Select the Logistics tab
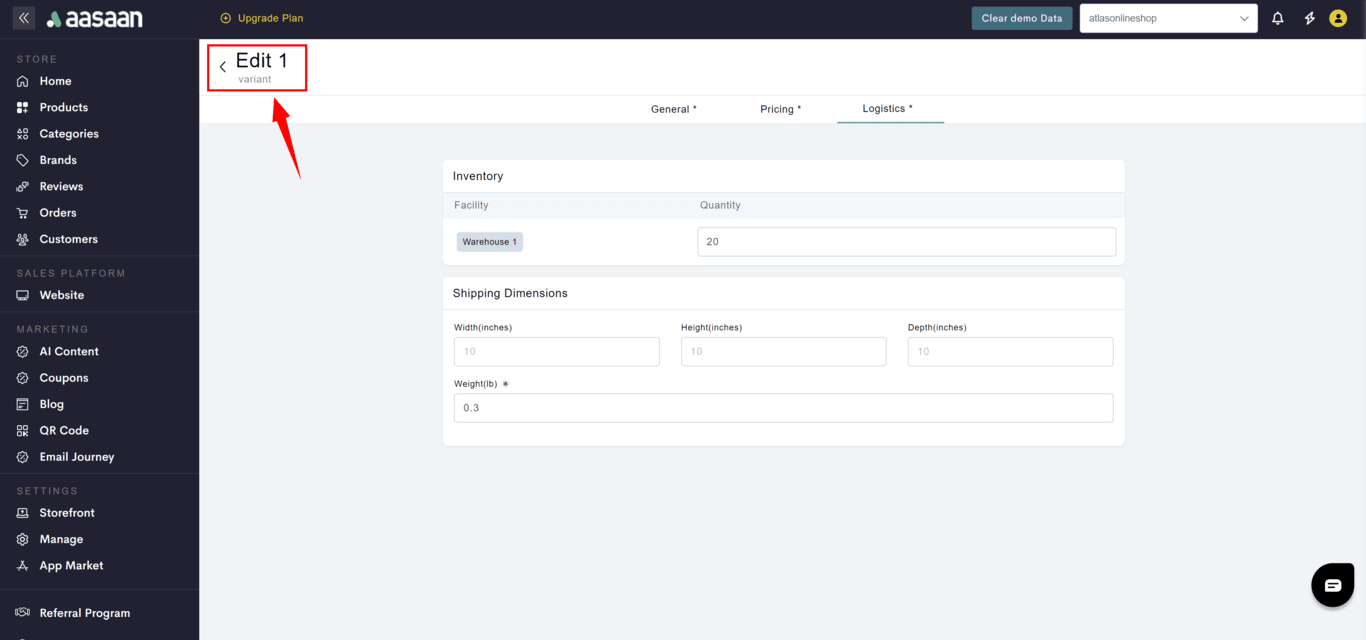This screenshot has width=1366, height=640. [x=888, y=108]
